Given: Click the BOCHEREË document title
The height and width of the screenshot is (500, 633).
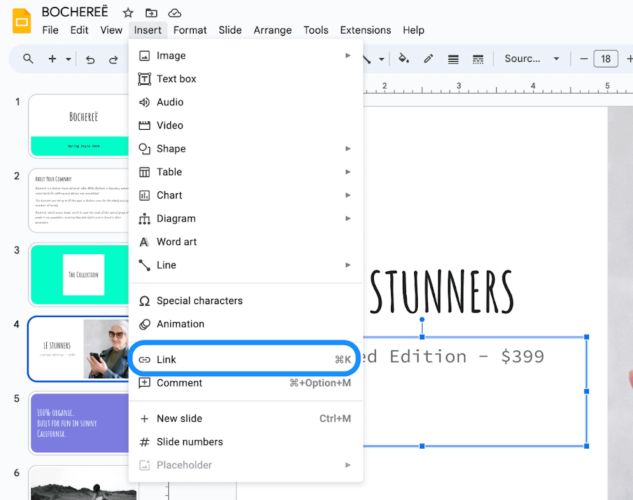Looking at the screenshot, I should coord(75,12).
